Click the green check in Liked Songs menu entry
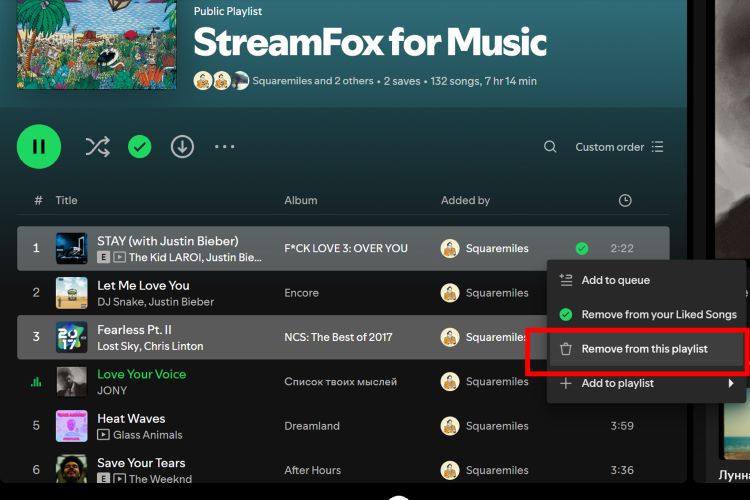This screenshot has height=500, width=750. (x=566, y=314)
